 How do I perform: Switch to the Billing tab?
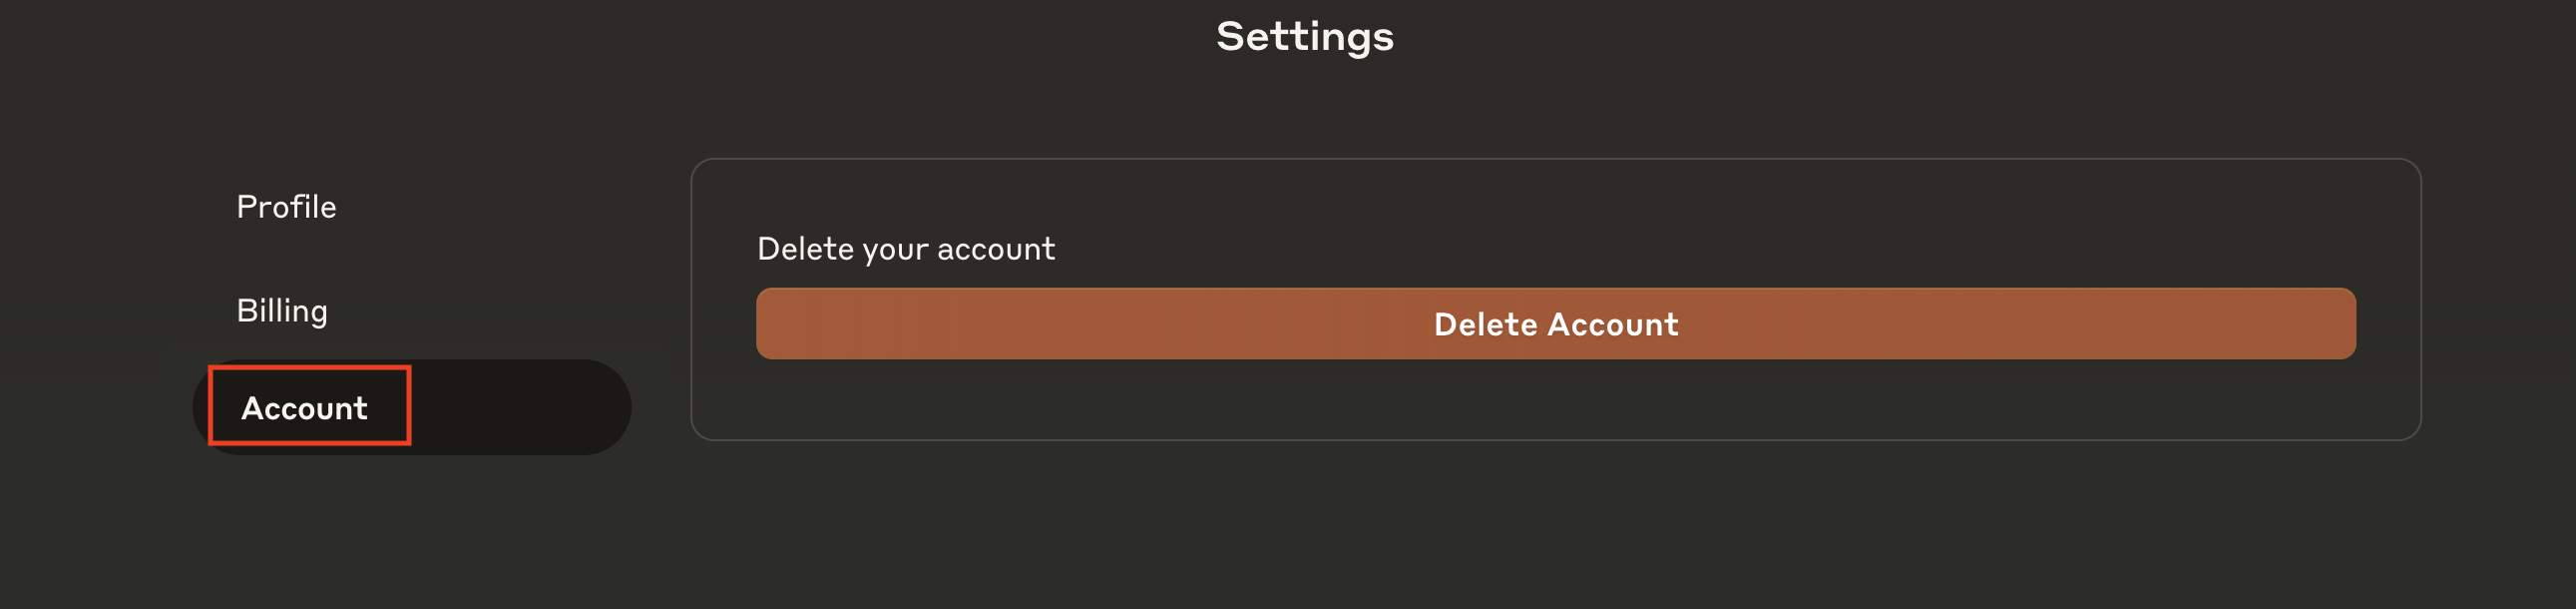pos(282,311)
